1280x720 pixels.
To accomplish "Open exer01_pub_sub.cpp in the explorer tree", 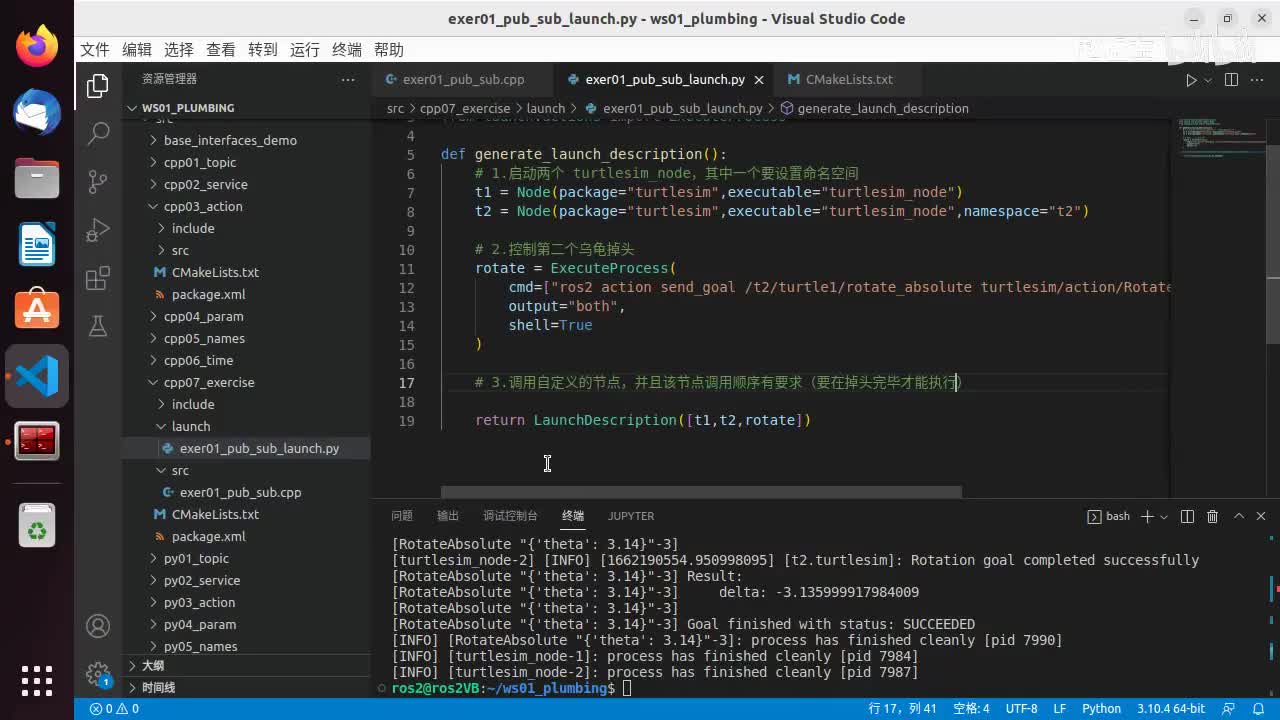I will tap(240, 492).
